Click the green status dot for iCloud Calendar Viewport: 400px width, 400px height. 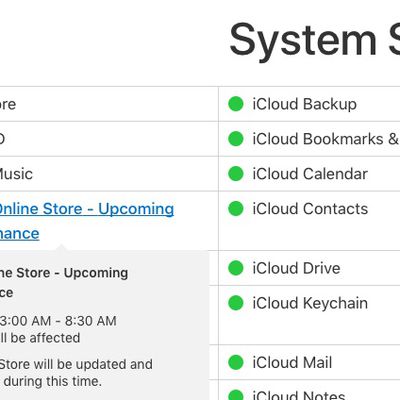click(x=236, y=174)
